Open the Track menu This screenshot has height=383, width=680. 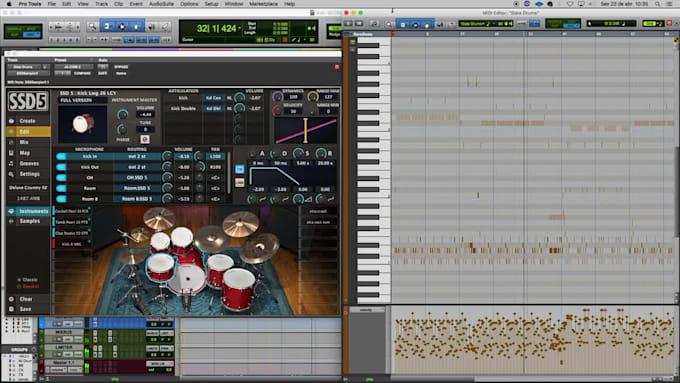point(101,4)
